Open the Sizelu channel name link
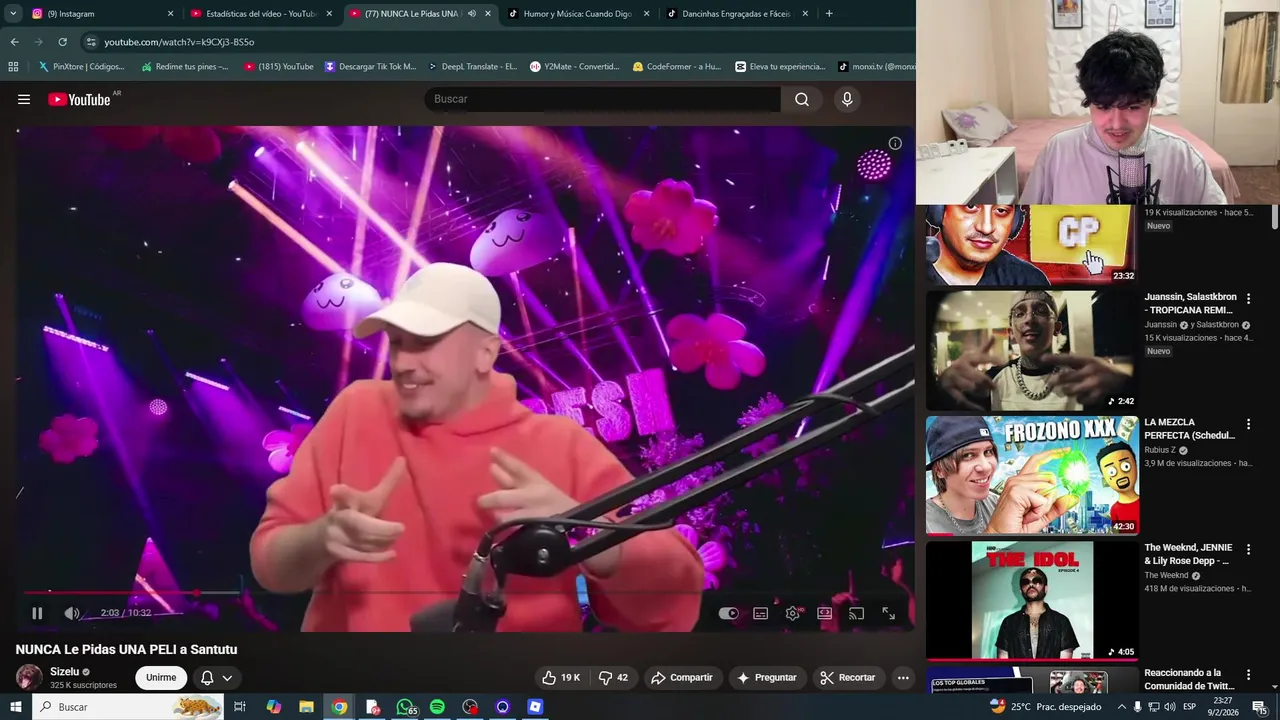Image resolution: width=1280 pixels, height=720 pixels. (x=64, y=672)
